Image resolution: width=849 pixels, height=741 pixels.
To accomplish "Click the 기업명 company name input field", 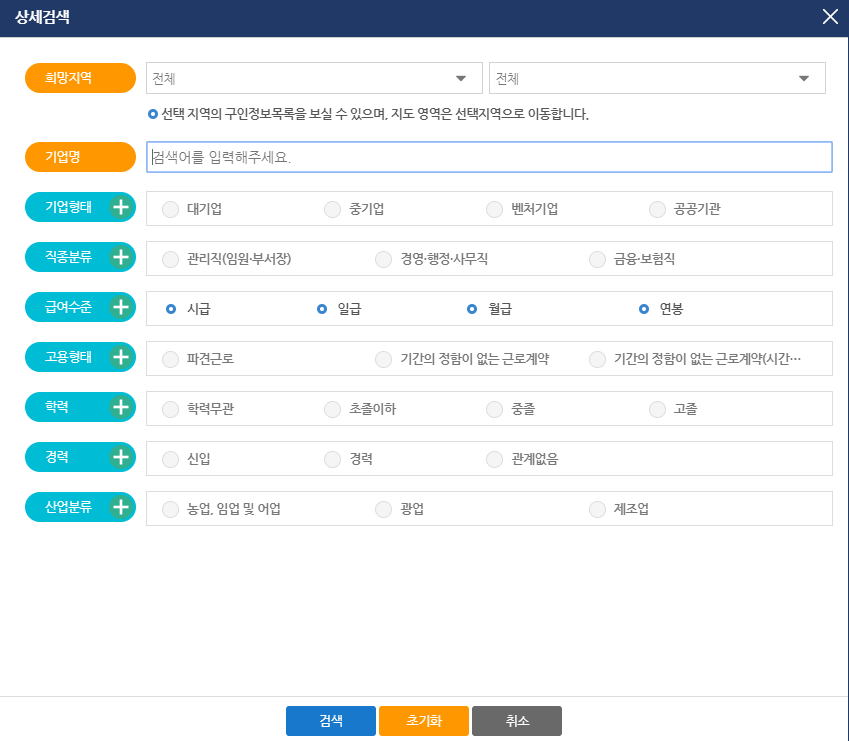I will pyautogui.click(x=490, y=157).
